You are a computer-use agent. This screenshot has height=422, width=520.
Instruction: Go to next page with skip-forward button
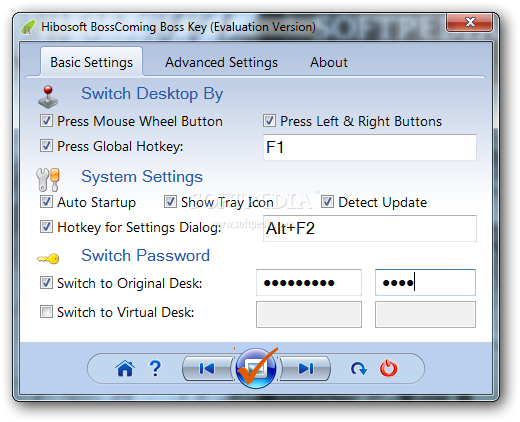(306, 368)
